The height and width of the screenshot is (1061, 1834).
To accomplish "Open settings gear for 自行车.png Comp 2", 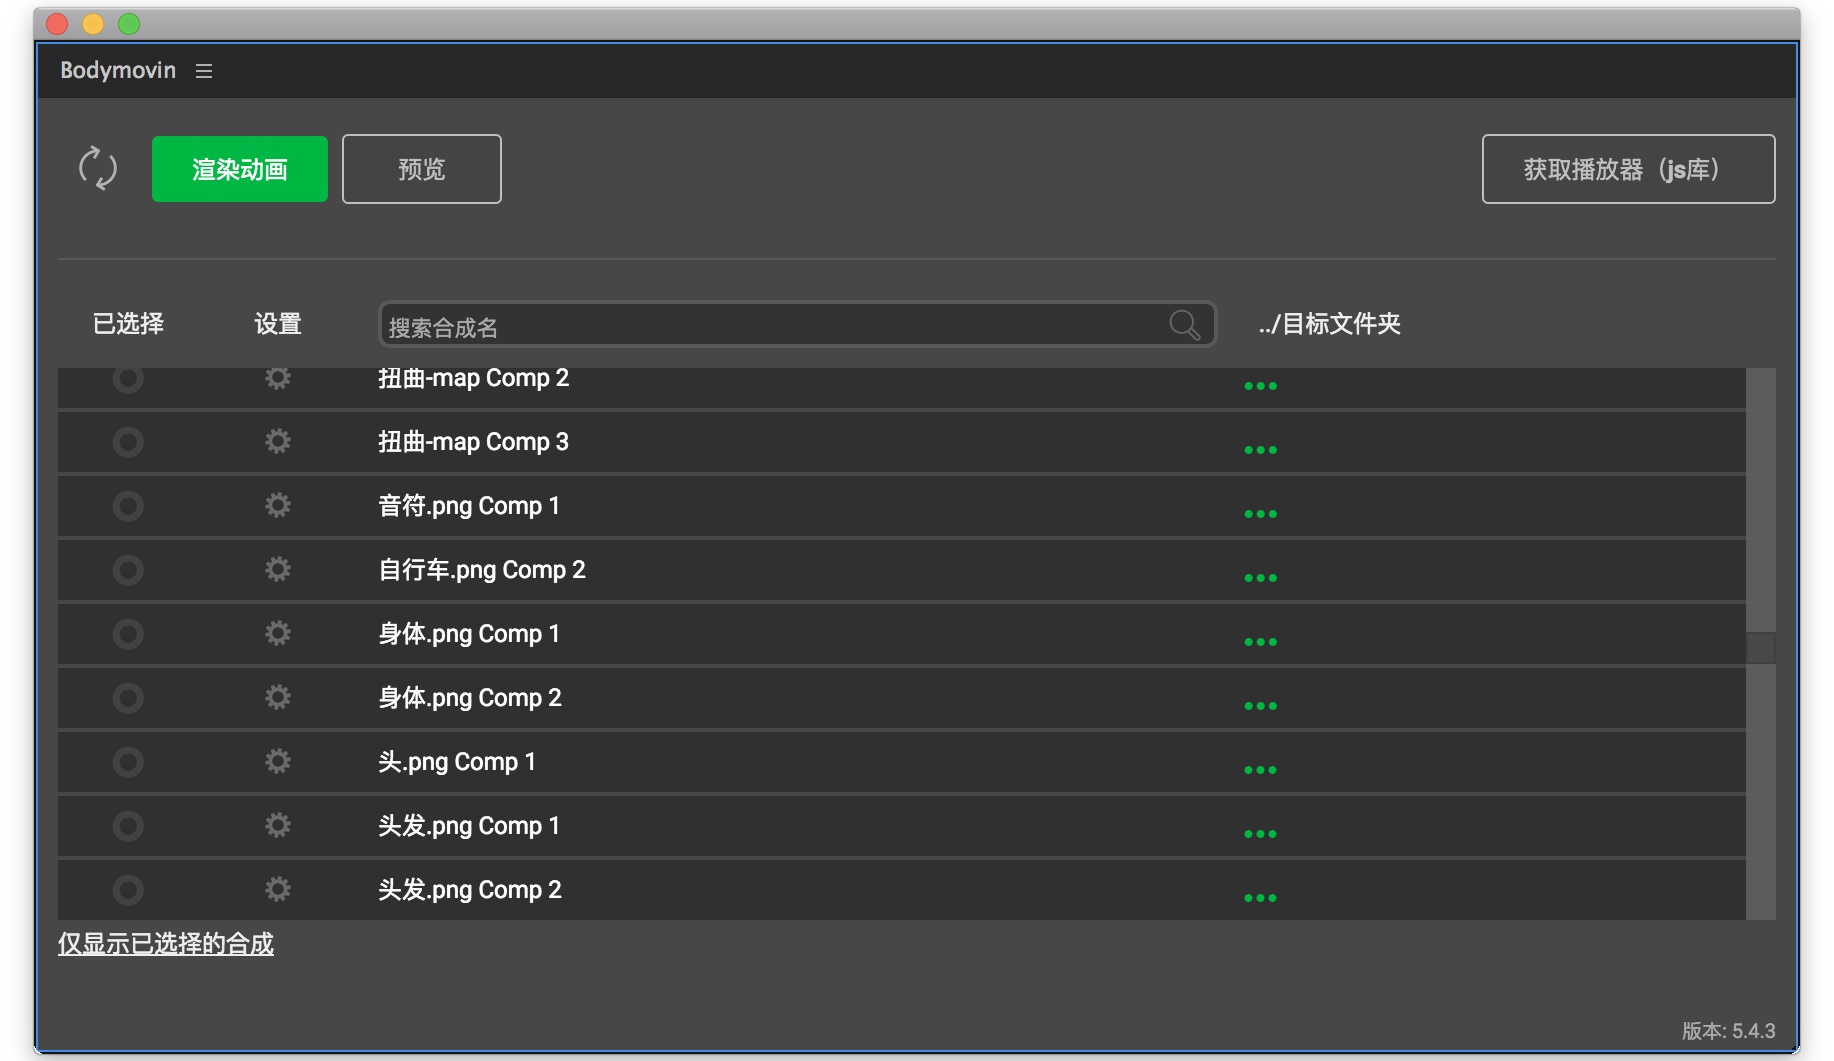I will (278, 569).
